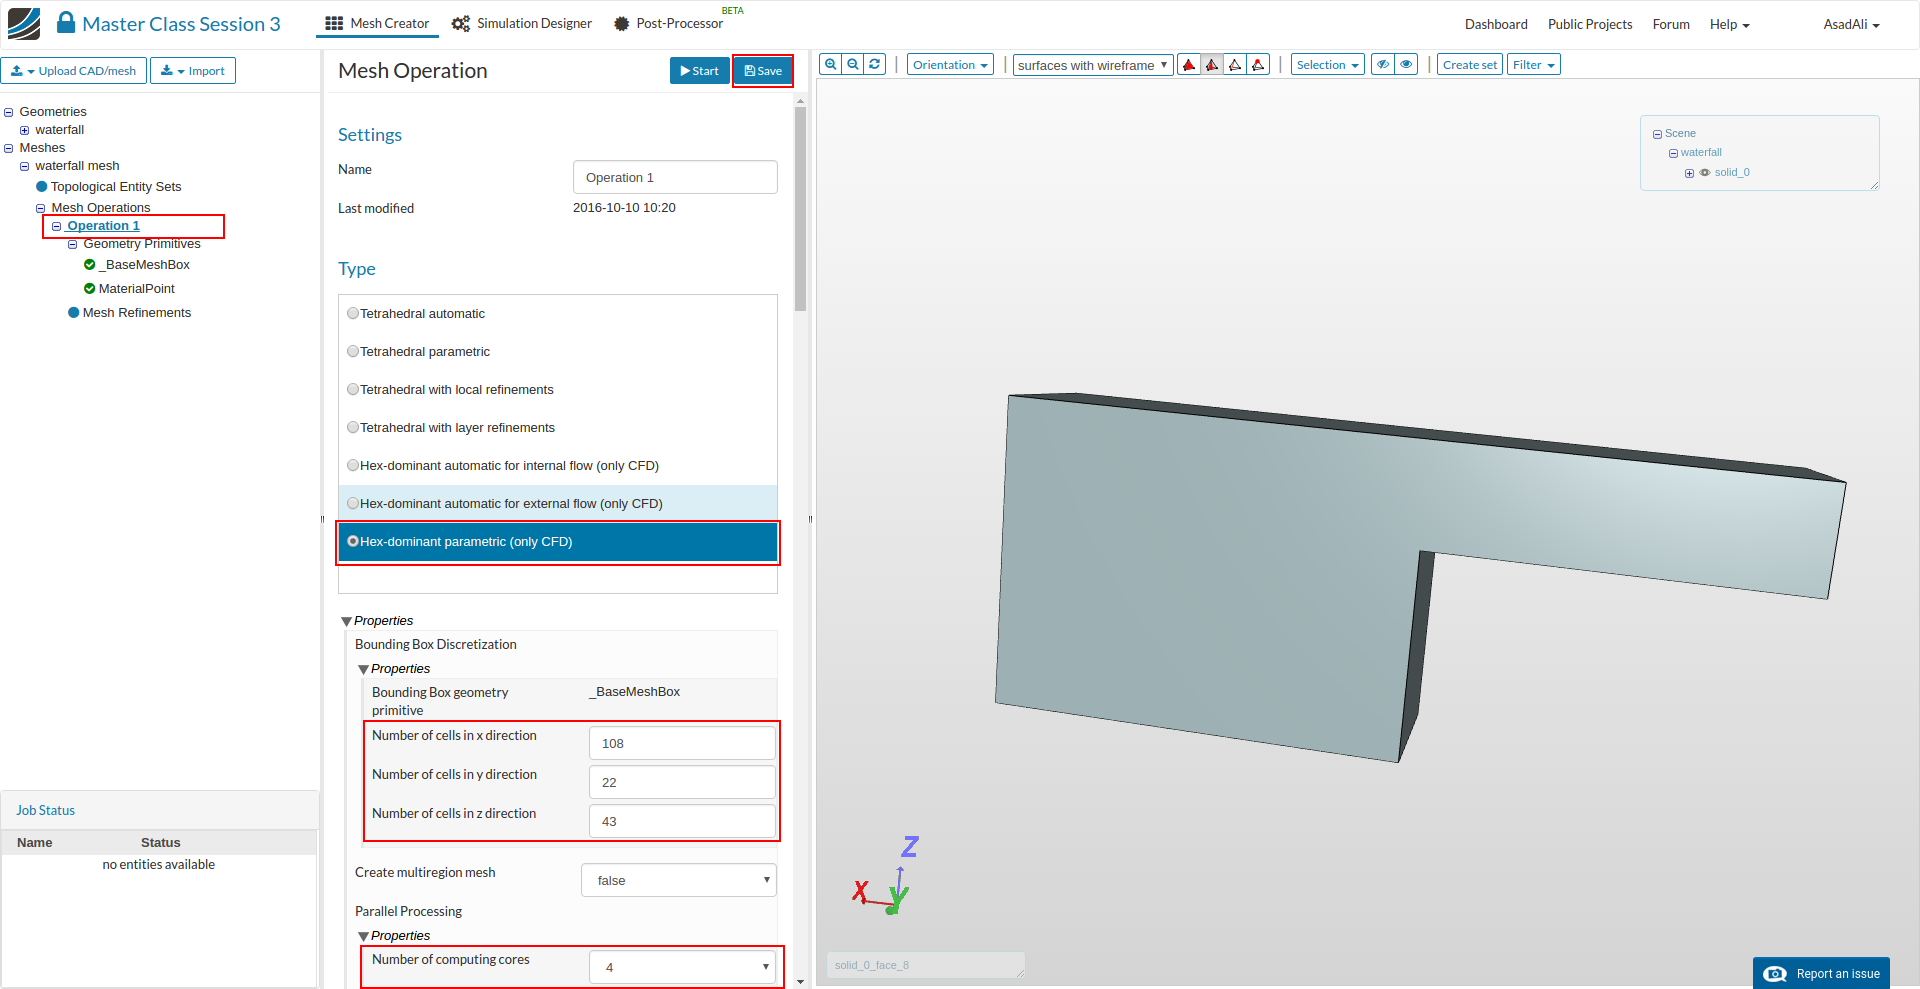Collapse the Geometry Primitives node
Viewport: 1920px width, 989px height.
(73, 245)
